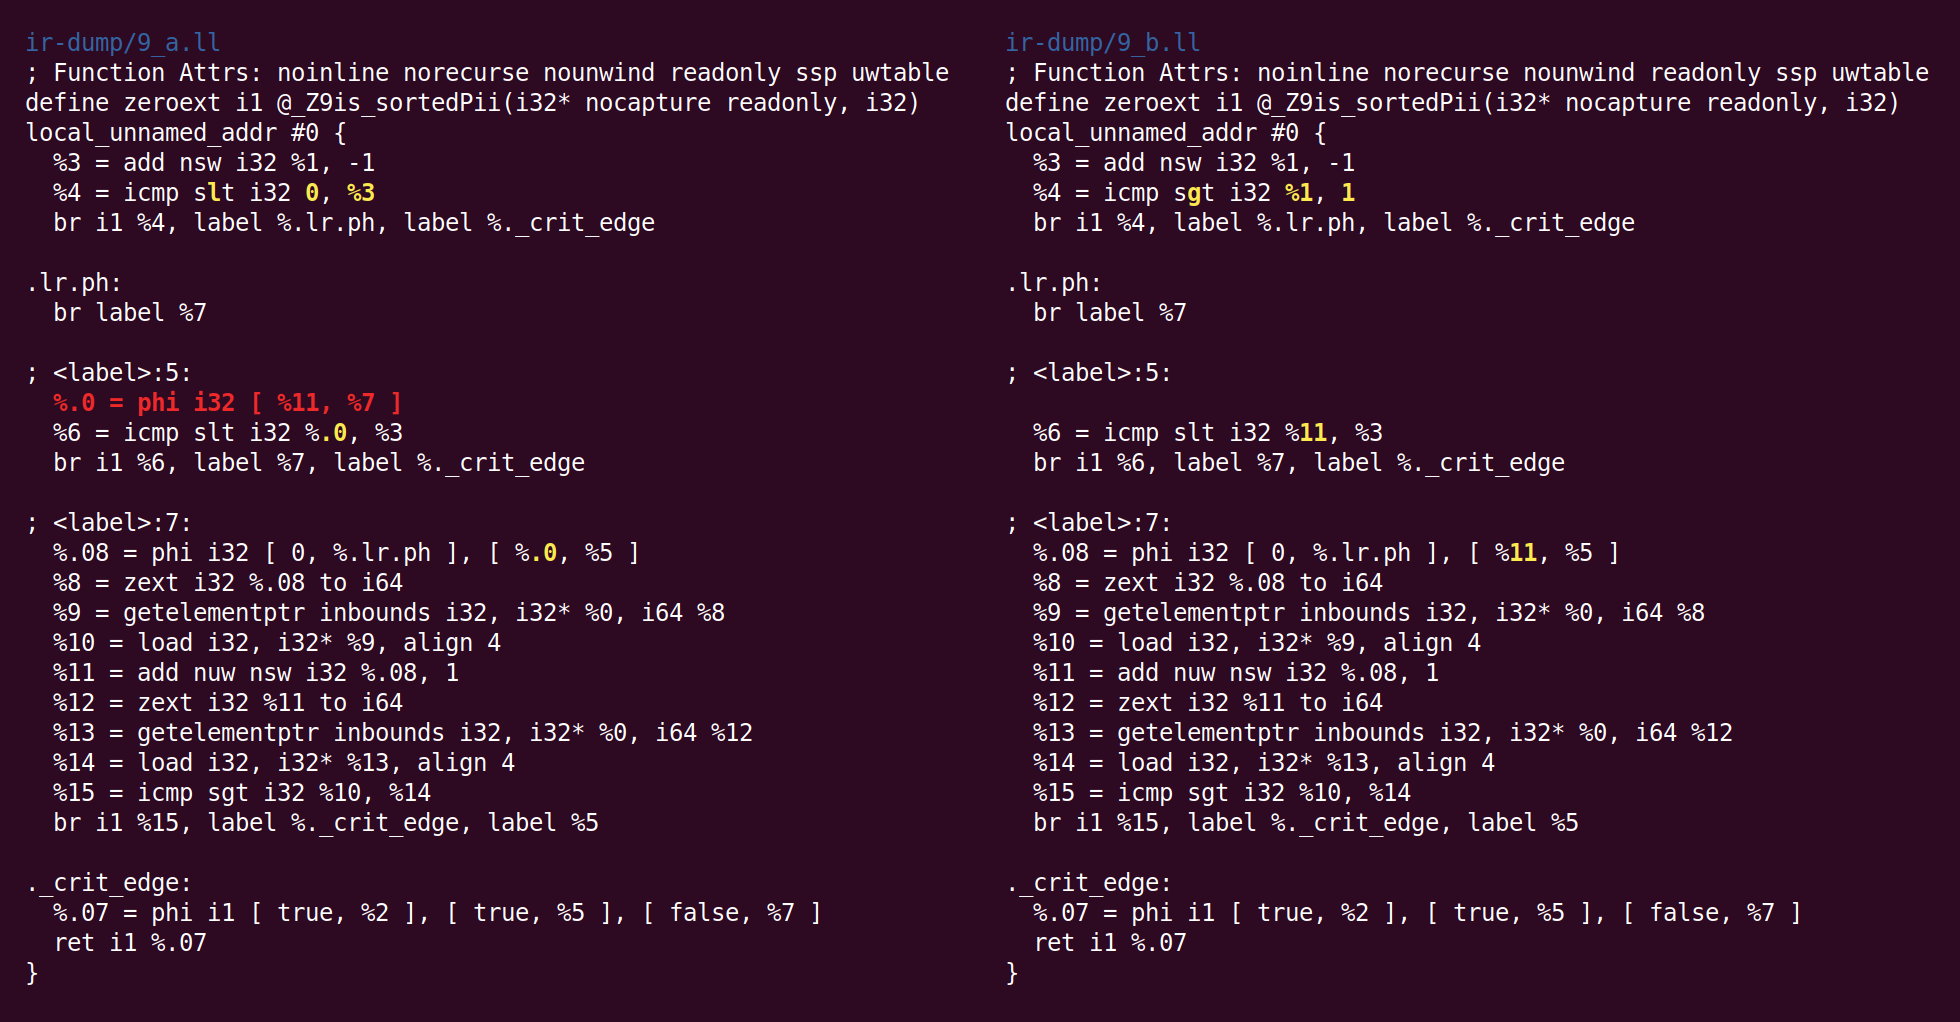Click the 'icmp slt i32 0, %3' line
The width and height of the screenshot is (1960, 1022).
pos(214,193)
